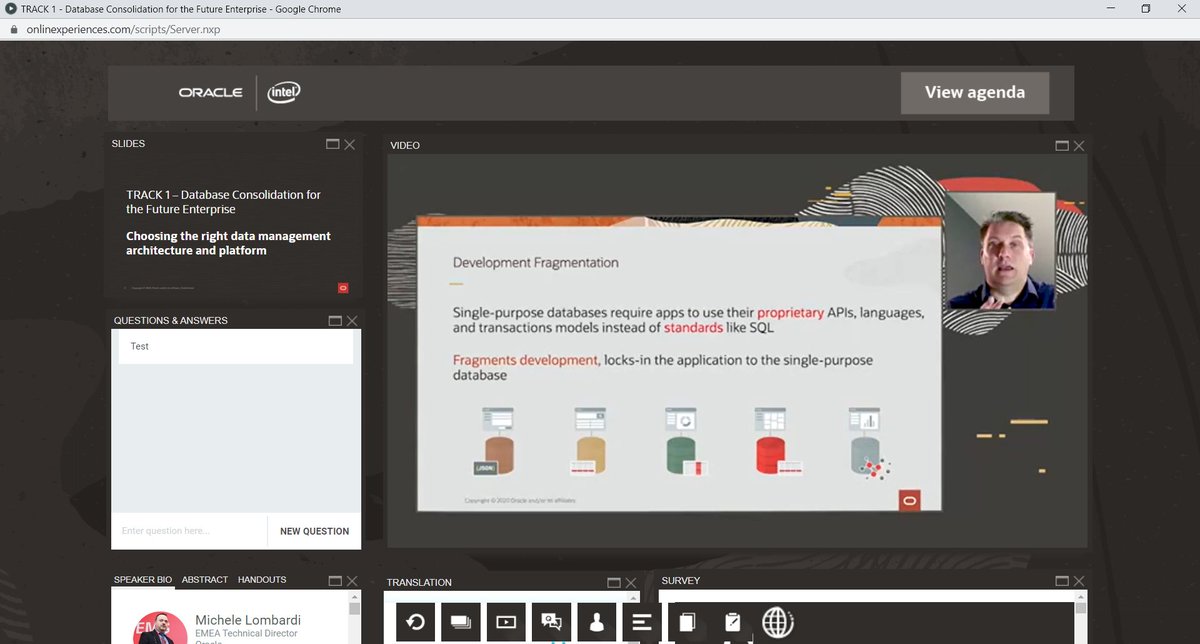
Task: Click the video player icon in bottom toolbar
Action: click(506, 622)
